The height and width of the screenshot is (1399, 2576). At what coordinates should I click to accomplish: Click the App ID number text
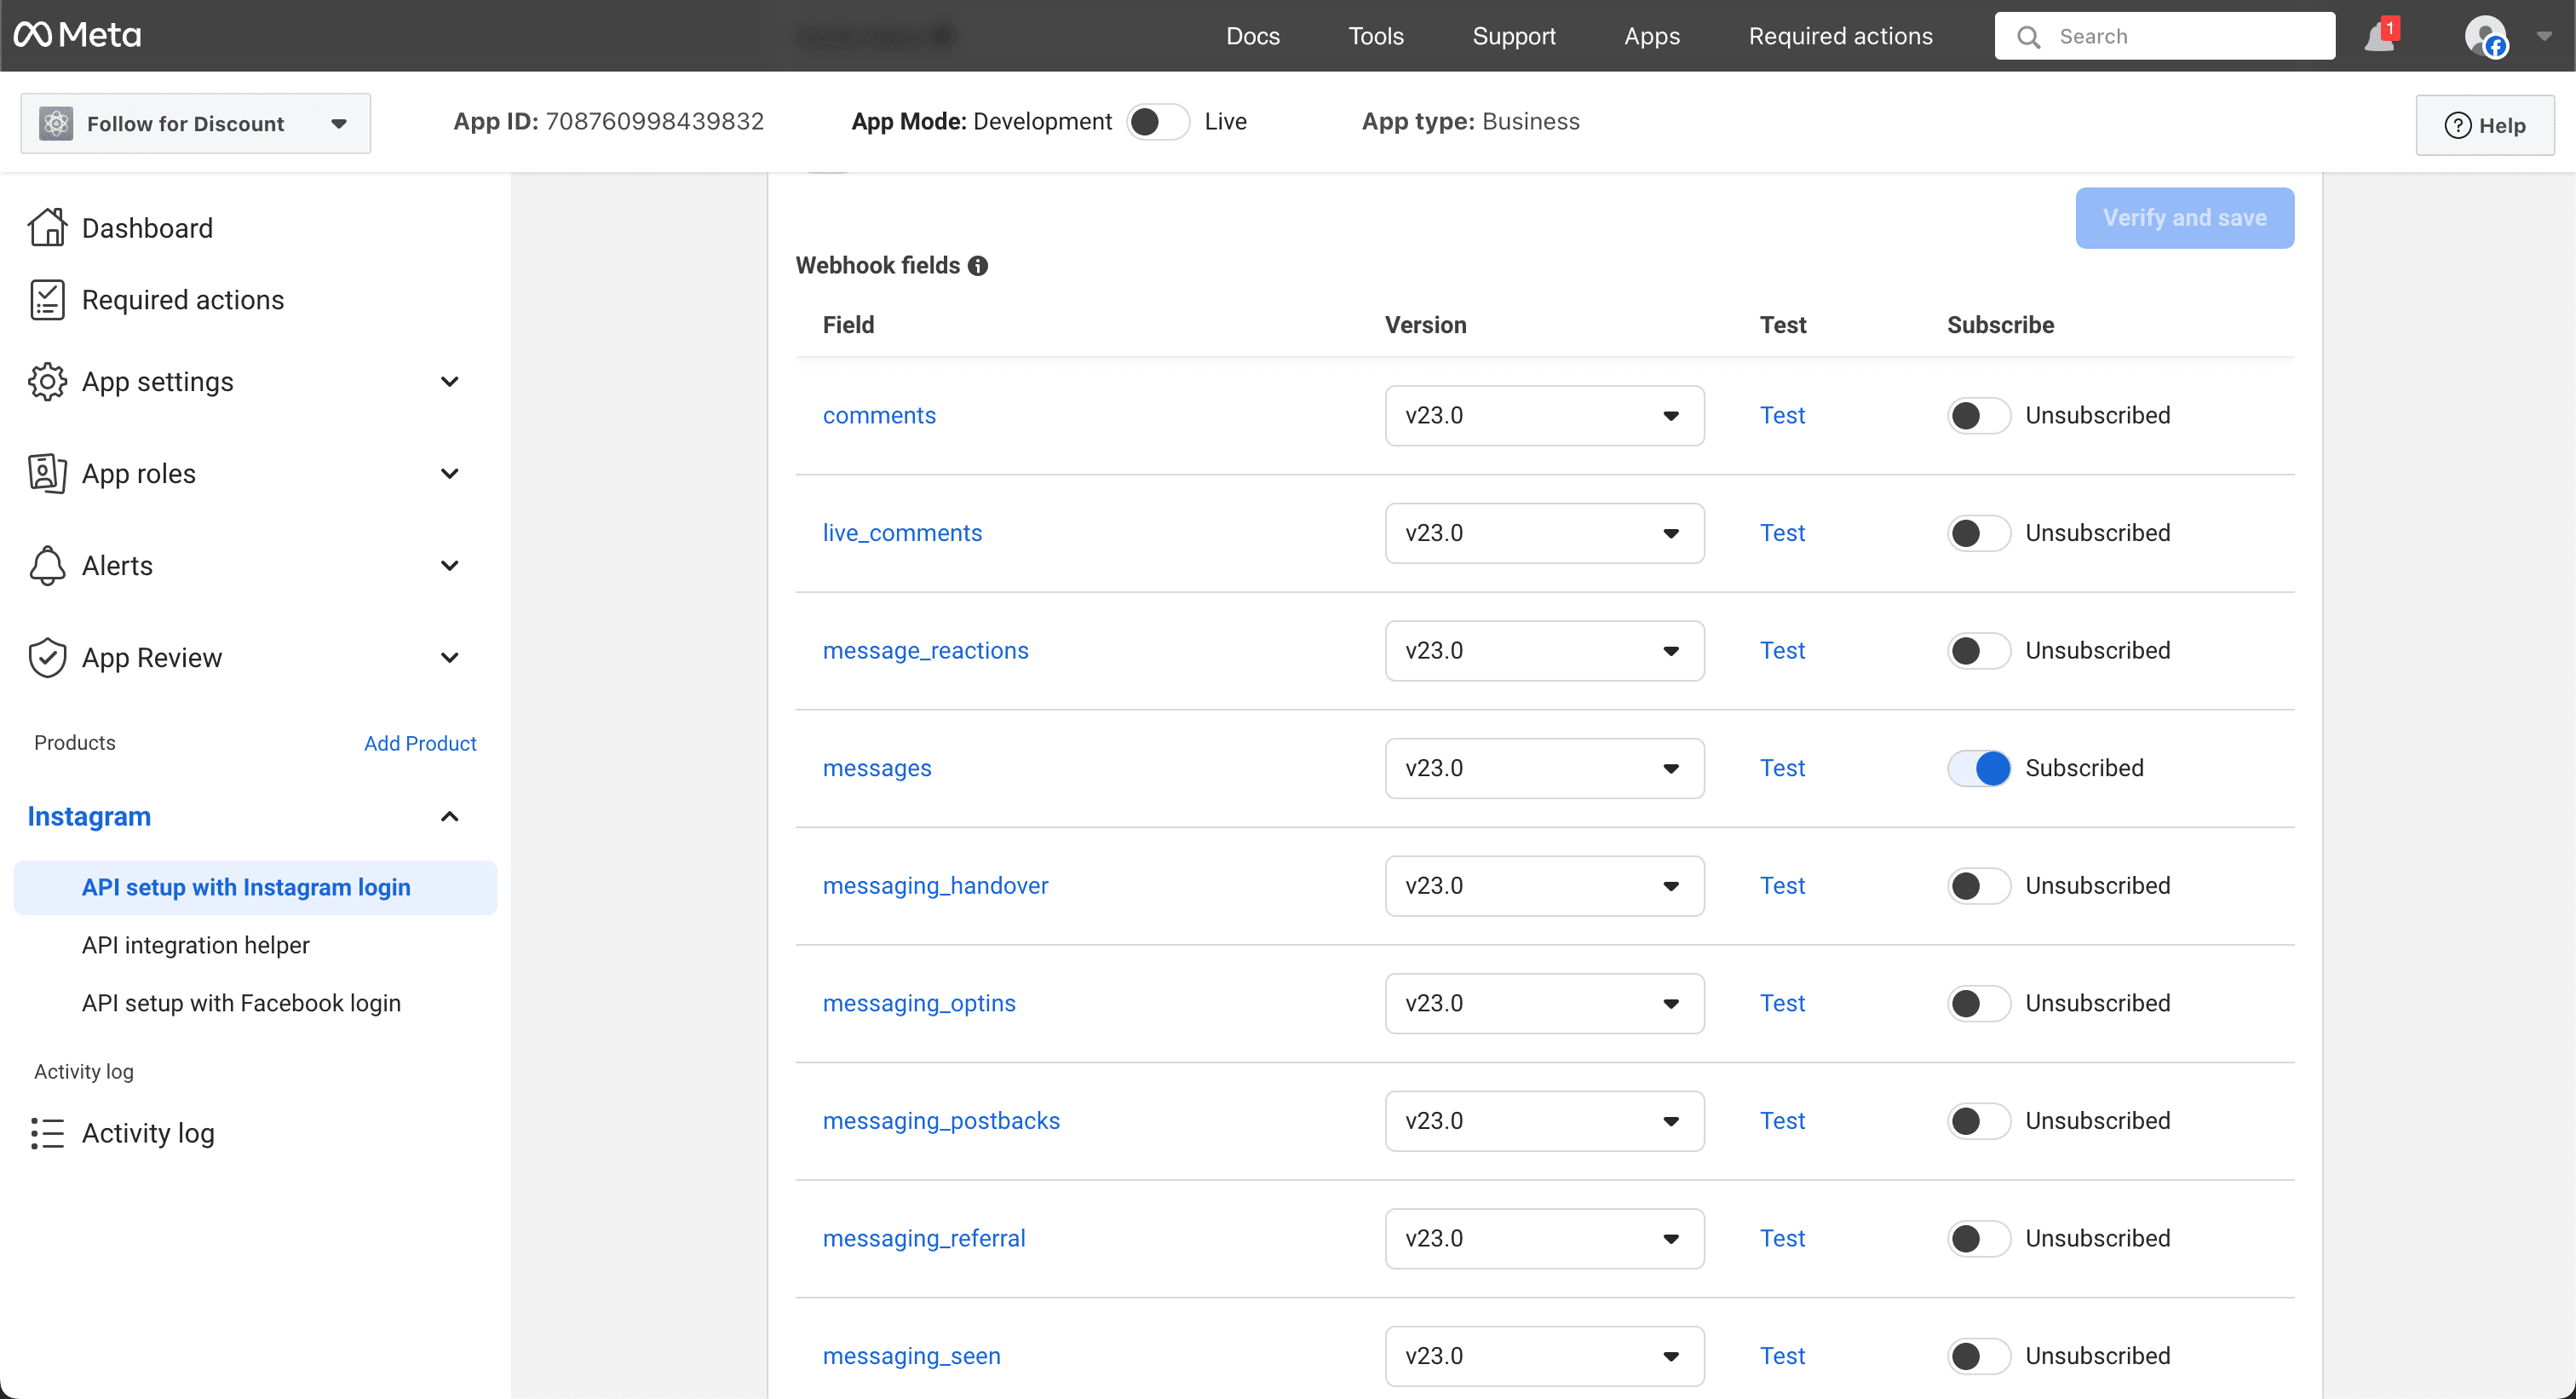pyautogui.click(x=654, y=122)
